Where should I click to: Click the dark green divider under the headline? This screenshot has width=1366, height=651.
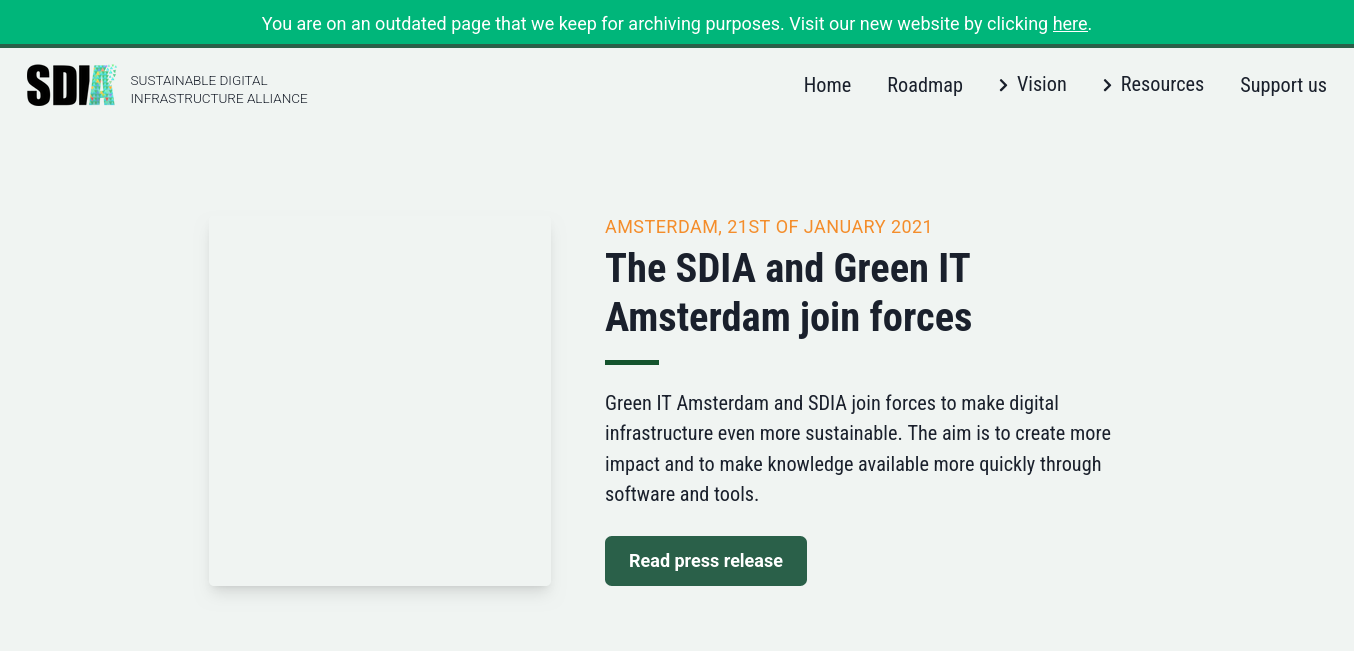click(x=632, y=362)
